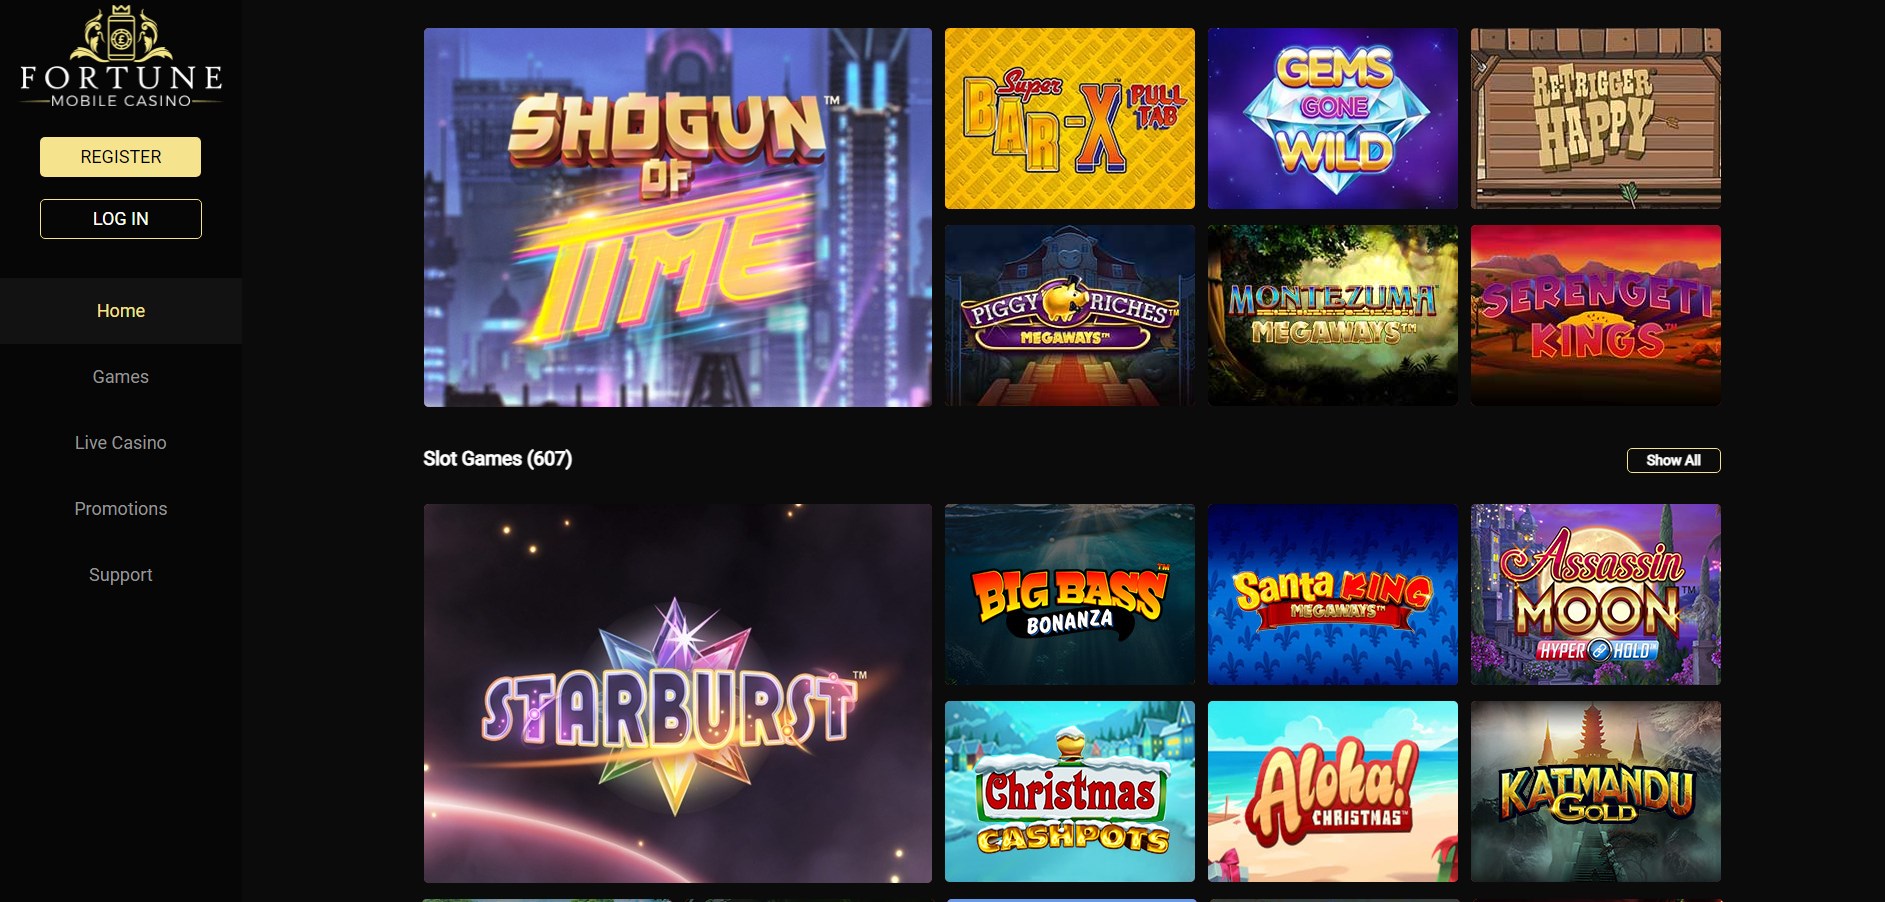Image resolution: width=1885 pixels, height=902 pixels.
Task: Open Serengeti Kings game
Action: tap(1595, 315)
